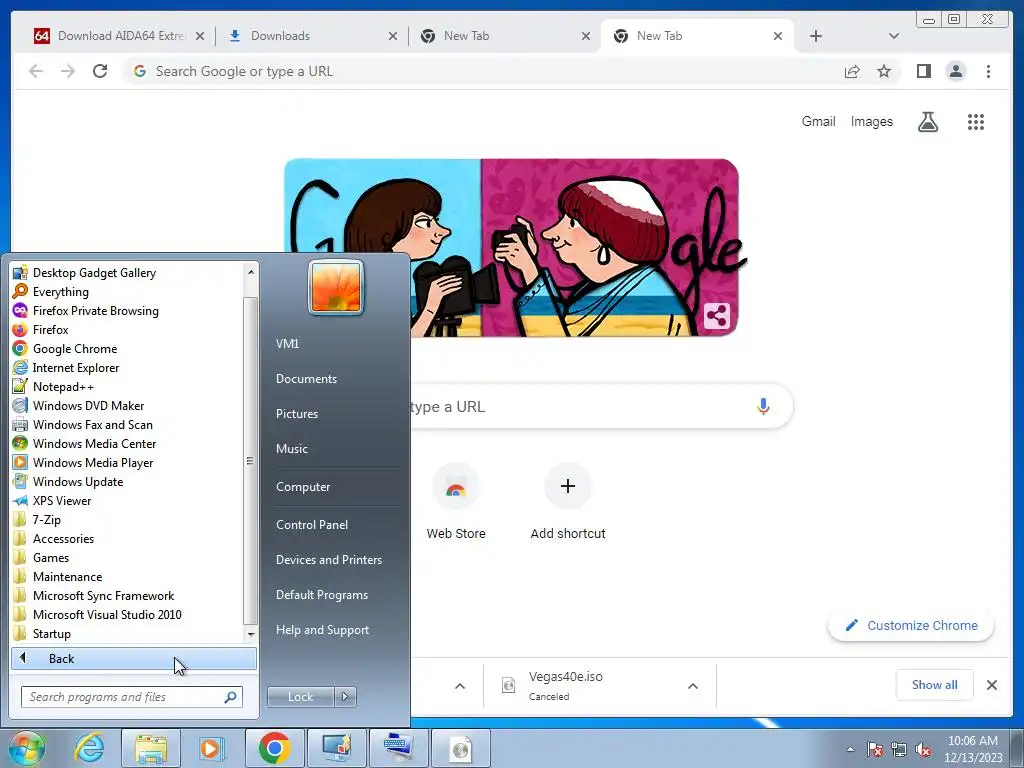This screenshot has width=1024, height=768.
Task: Click the Back button in Start menu
Action: 134,659
